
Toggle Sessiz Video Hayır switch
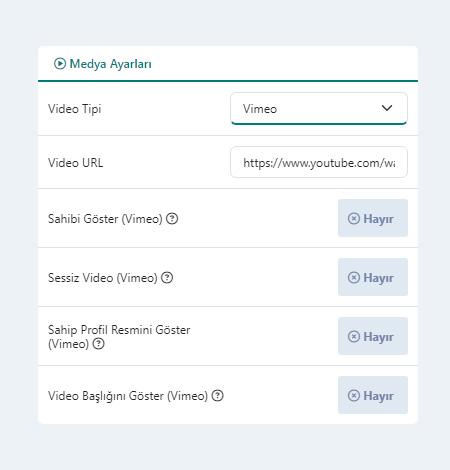click(x=373, y=277)
